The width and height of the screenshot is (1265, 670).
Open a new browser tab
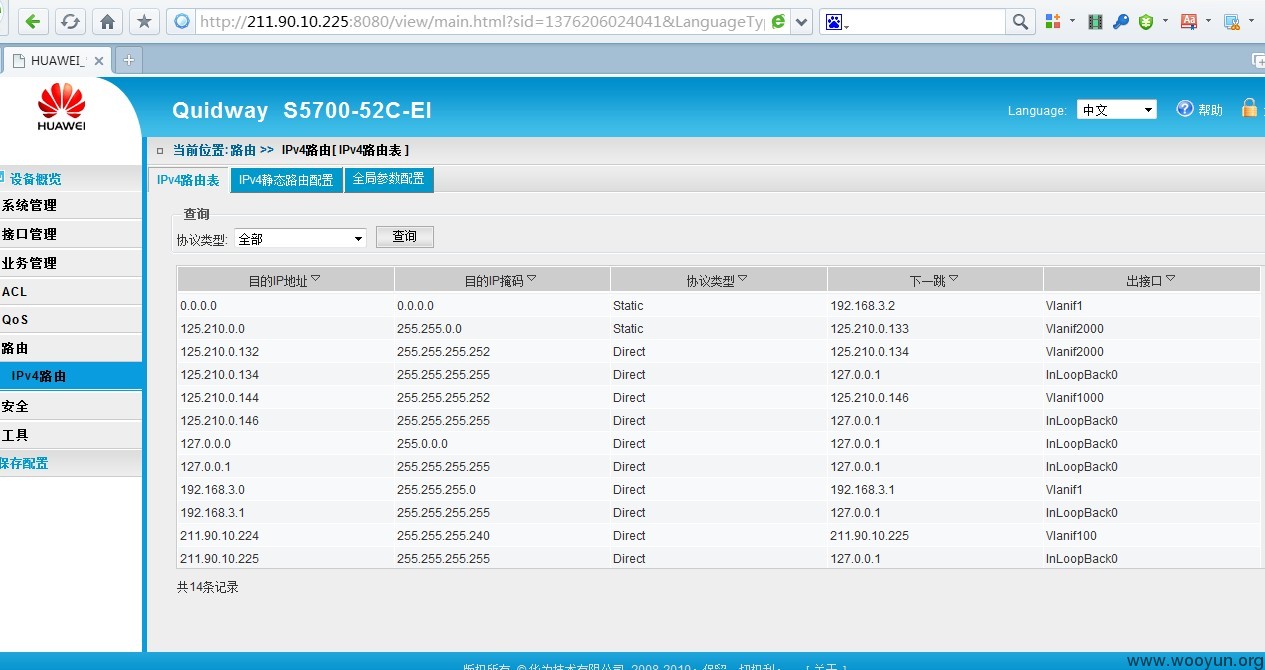click(x=128, y=60)
